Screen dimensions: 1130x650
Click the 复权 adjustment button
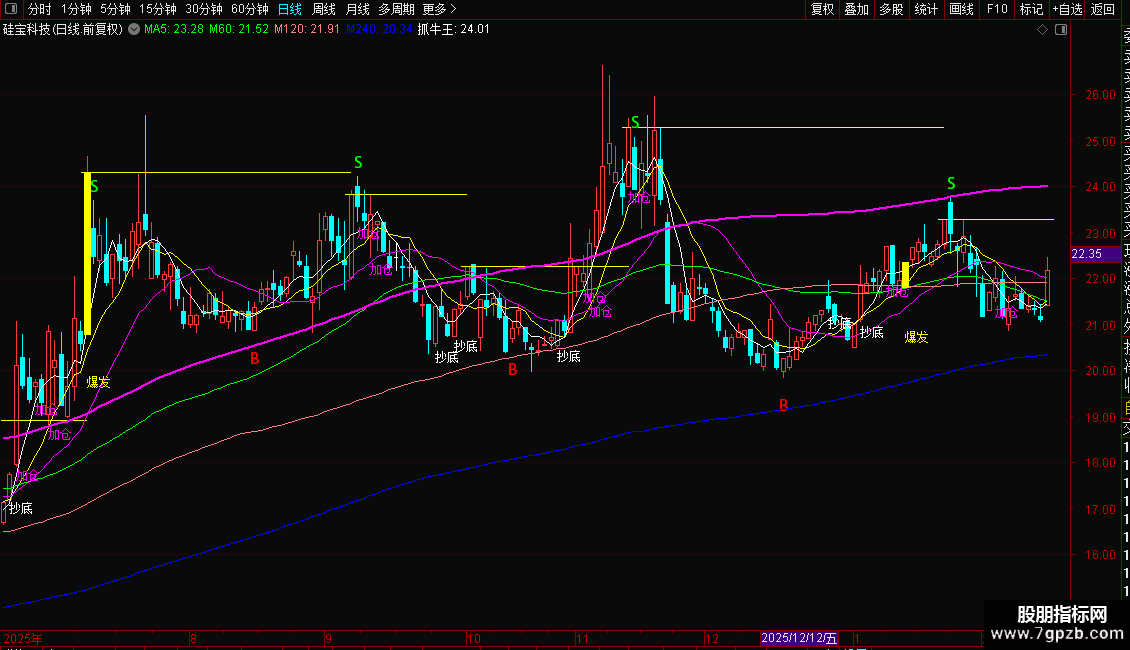(x=822, y=9)
